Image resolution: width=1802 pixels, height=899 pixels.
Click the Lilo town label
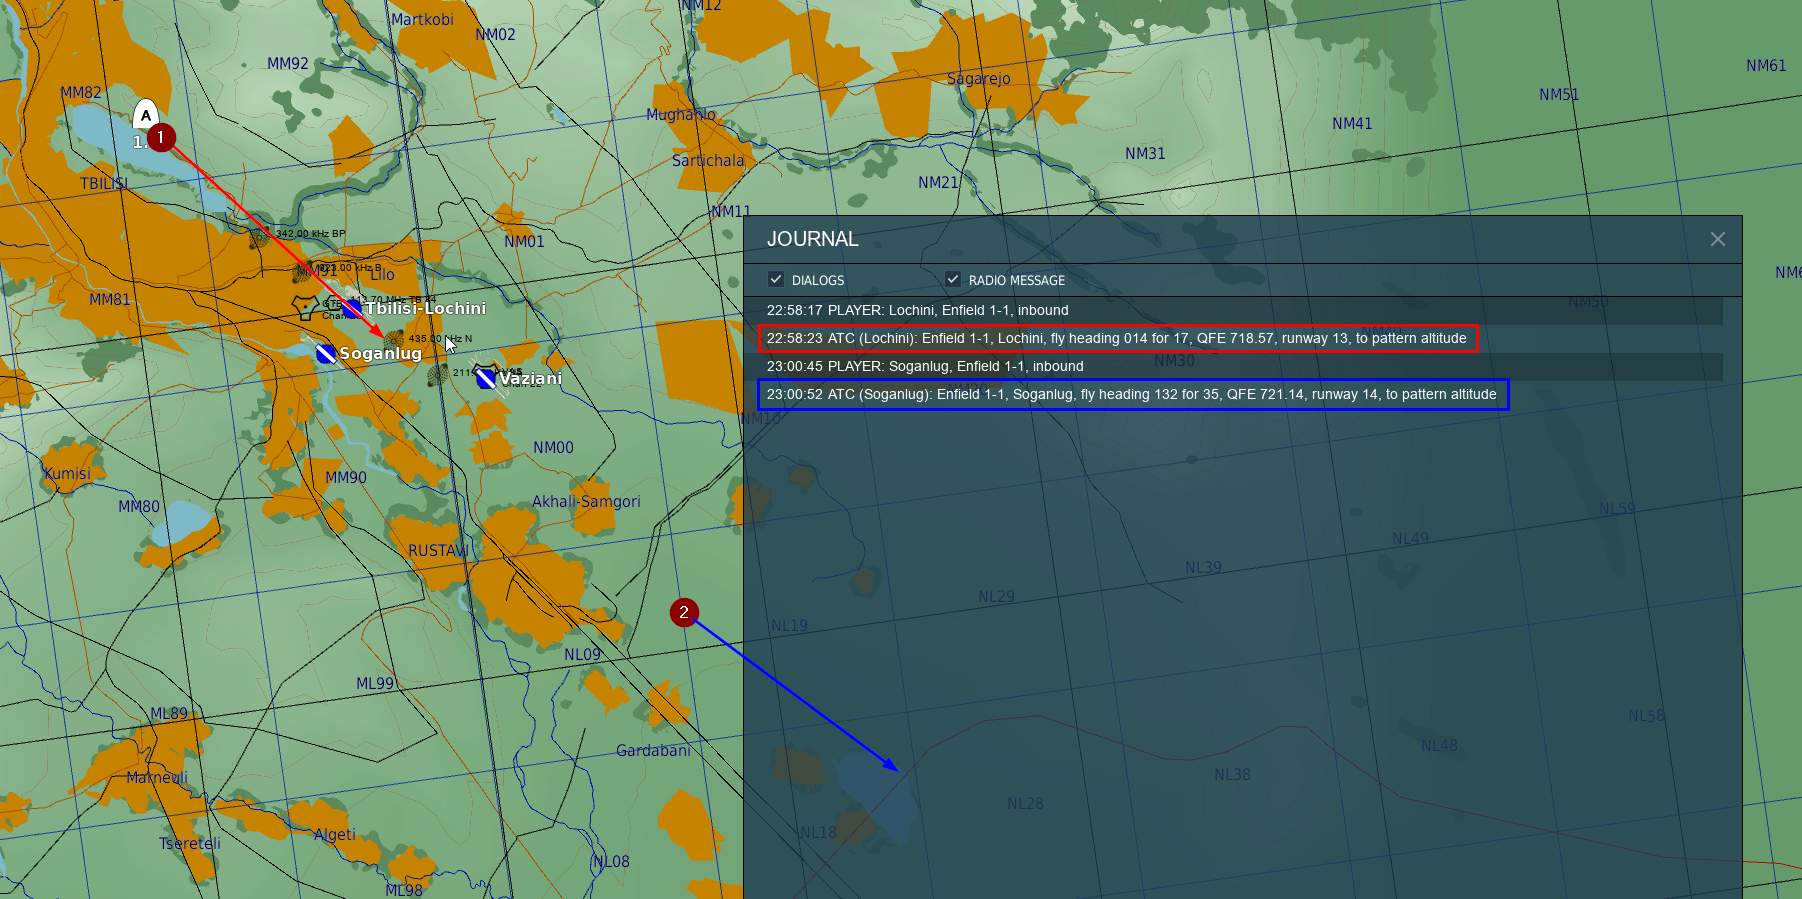point(382,274)
